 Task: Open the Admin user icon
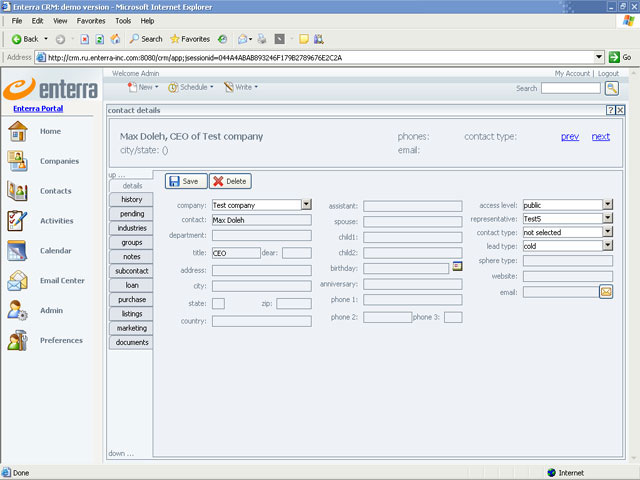tap(18, 310)
